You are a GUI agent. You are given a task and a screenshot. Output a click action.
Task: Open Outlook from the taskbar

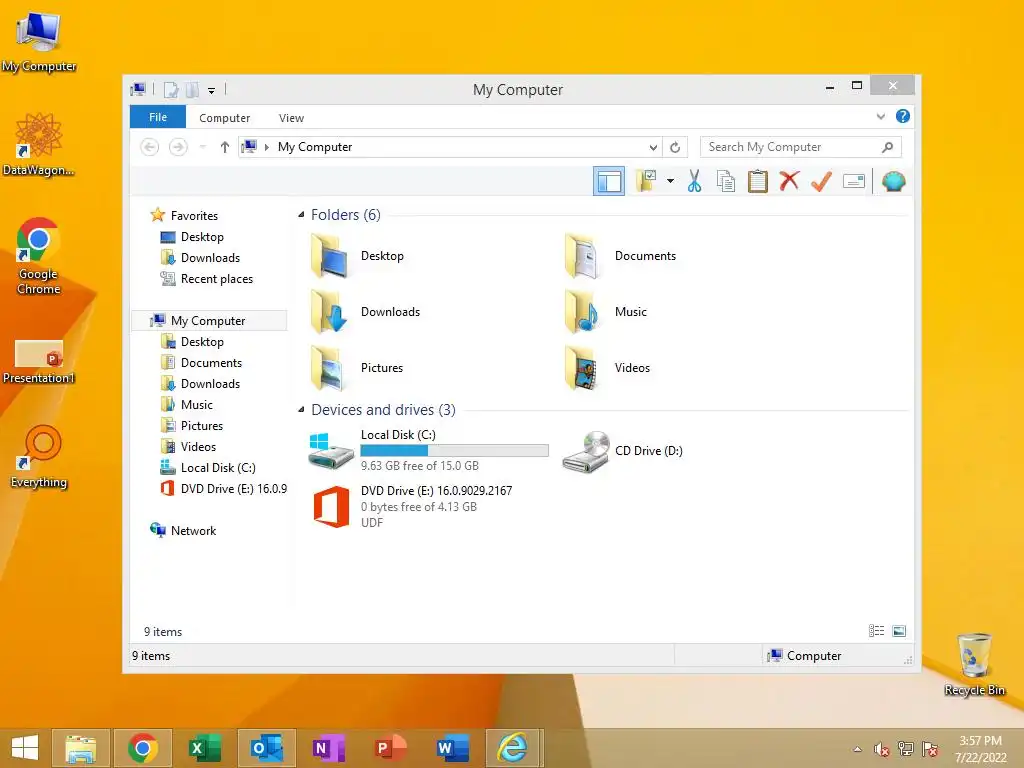[x=266, y=748]
